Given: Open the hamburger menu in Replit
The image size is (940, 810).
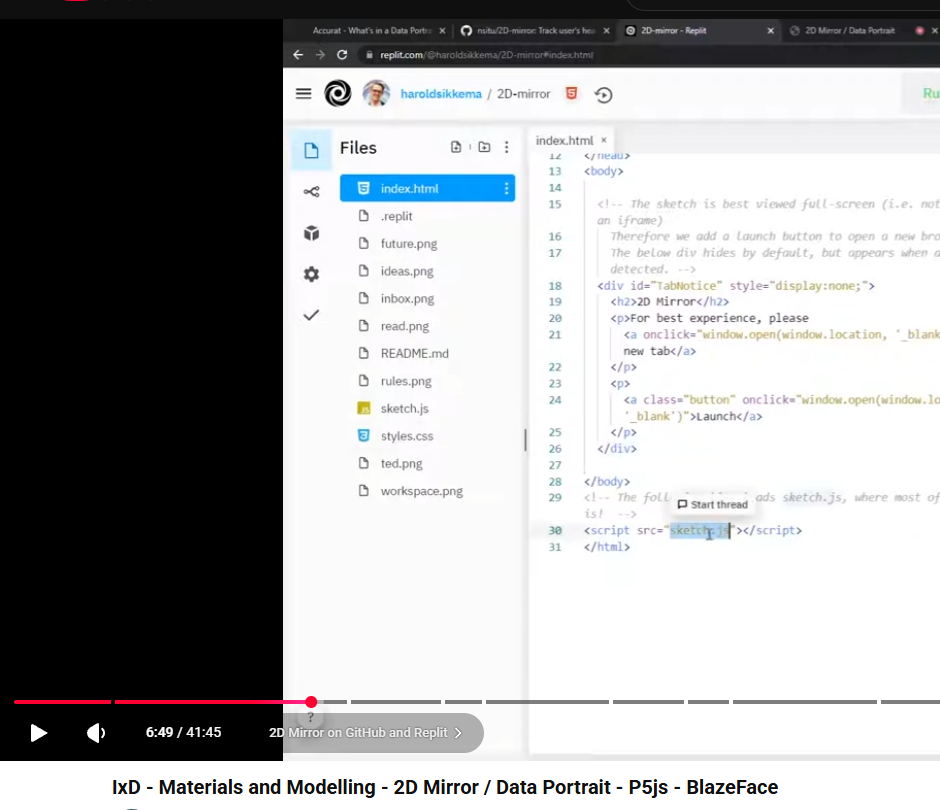Looking at the screenshot, I should coord(304,93).
